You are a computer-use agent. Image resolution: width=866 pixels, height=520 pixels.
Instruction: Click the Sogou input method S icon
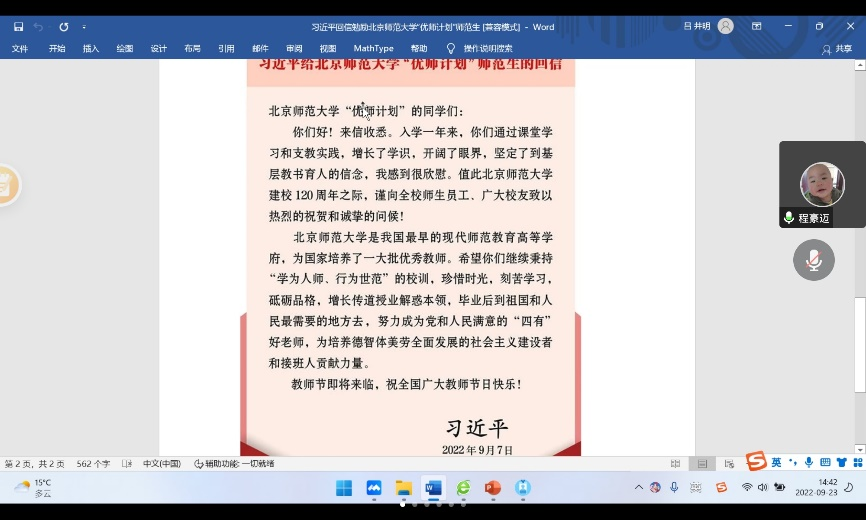pos(756,461)
